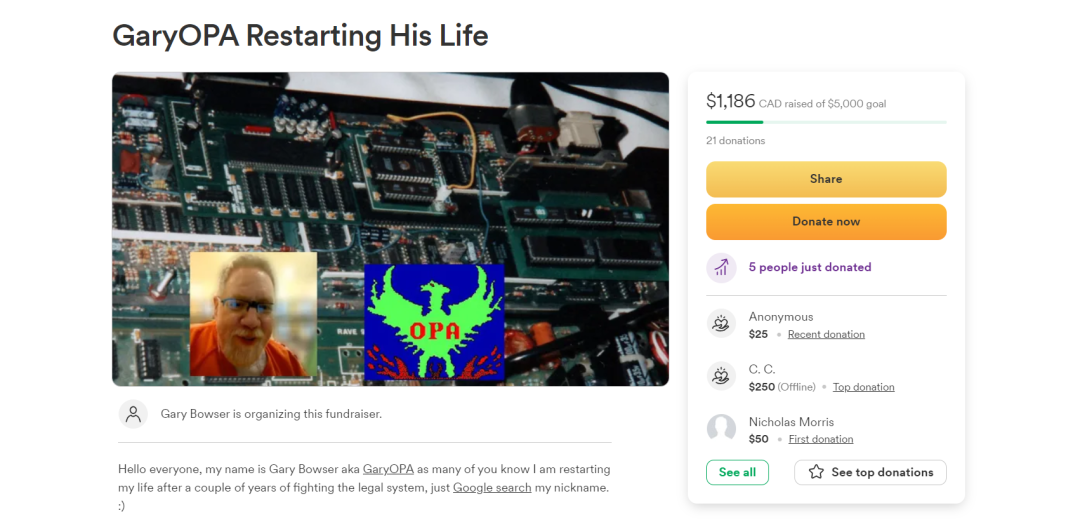The height and width of the screenshot is (529, 1080).
Task: Click the organizer person icon beside Gary Bowser
Action: tap(133, 414)
